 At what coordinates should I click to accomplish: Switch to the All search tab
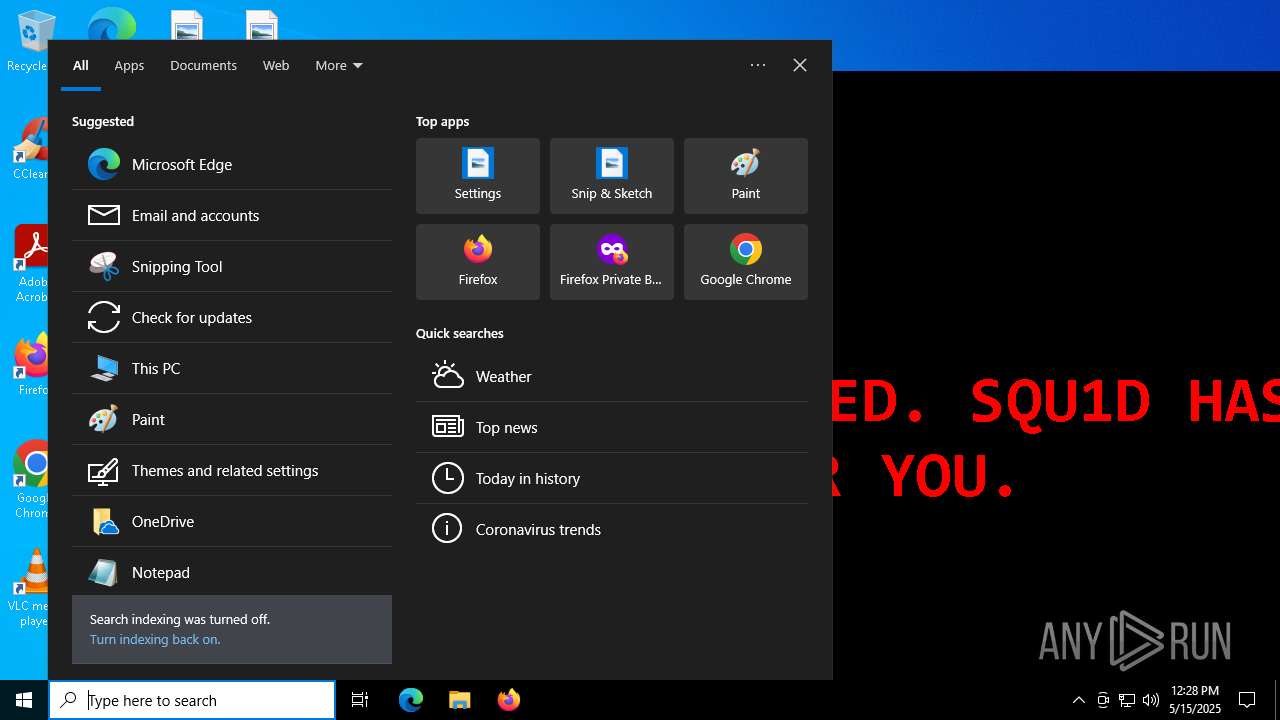pyautogui.click(x=81, y=65)
